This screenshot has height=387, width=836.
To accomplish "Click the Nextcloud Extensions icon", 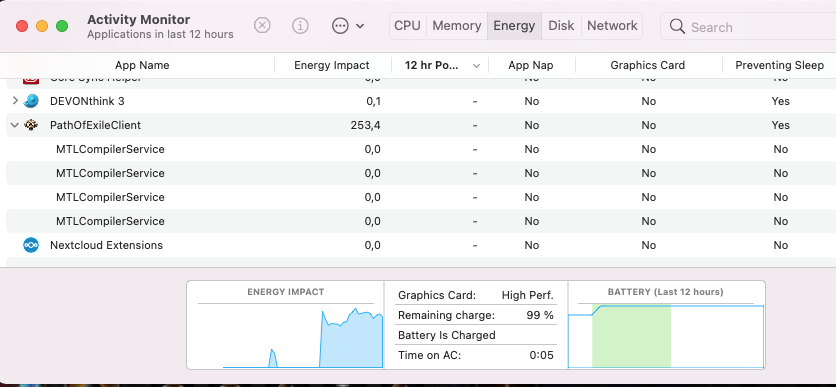I will [x=31, y=245].
